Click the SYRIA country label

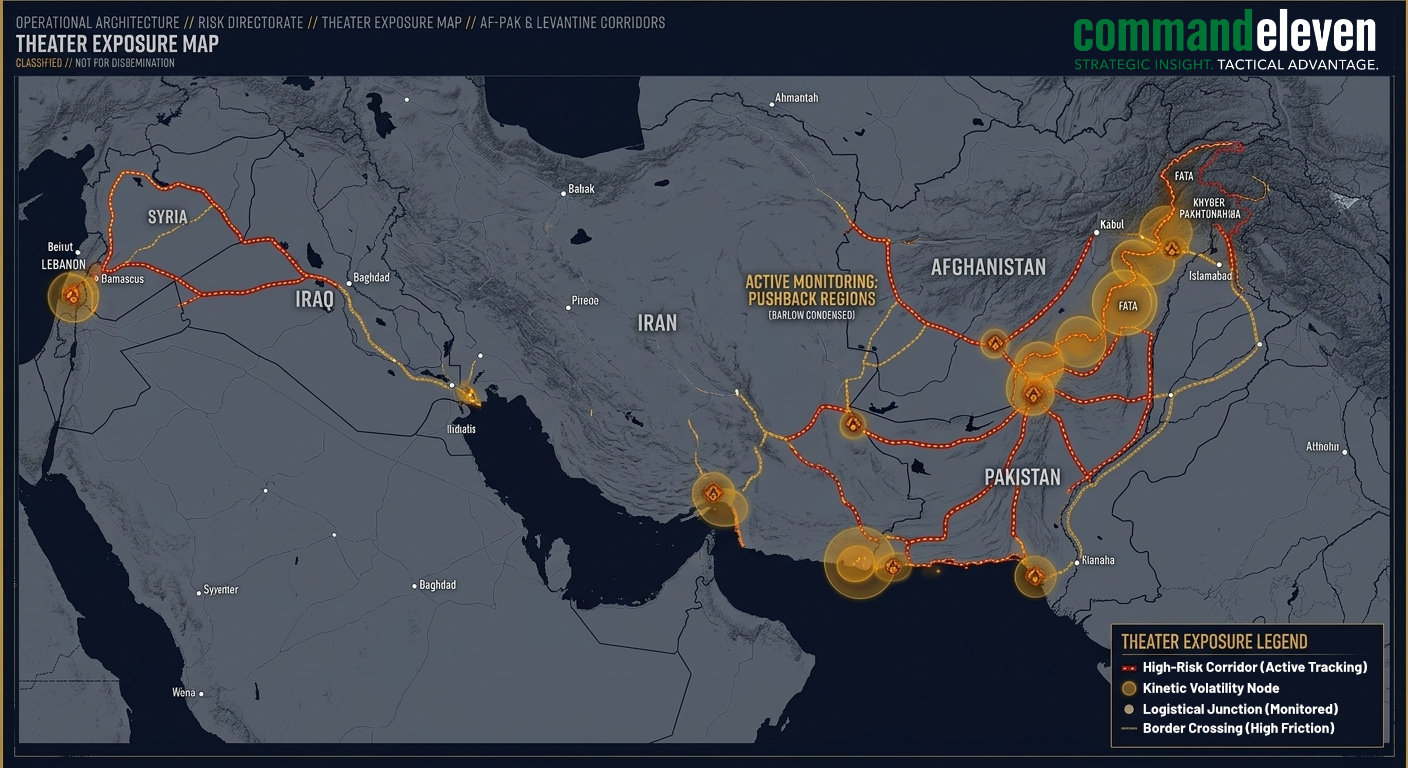pyautogui.click(x=167, y=217)
